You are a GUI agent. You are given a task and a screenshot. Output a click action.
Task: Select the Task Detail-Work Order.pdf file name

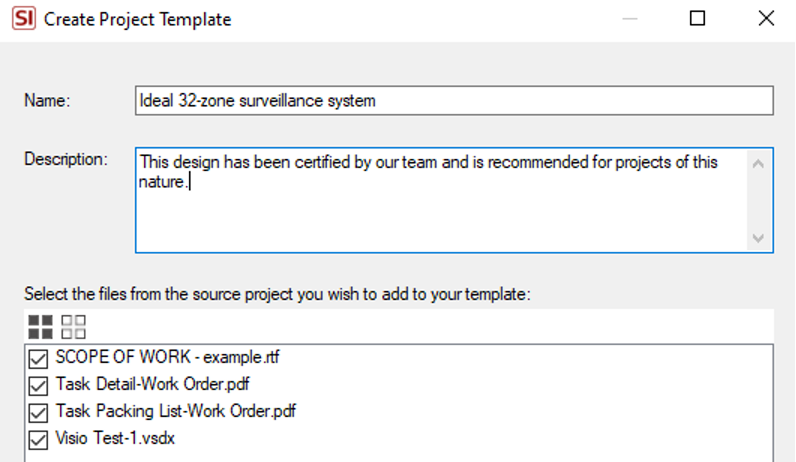click(152, 384)
